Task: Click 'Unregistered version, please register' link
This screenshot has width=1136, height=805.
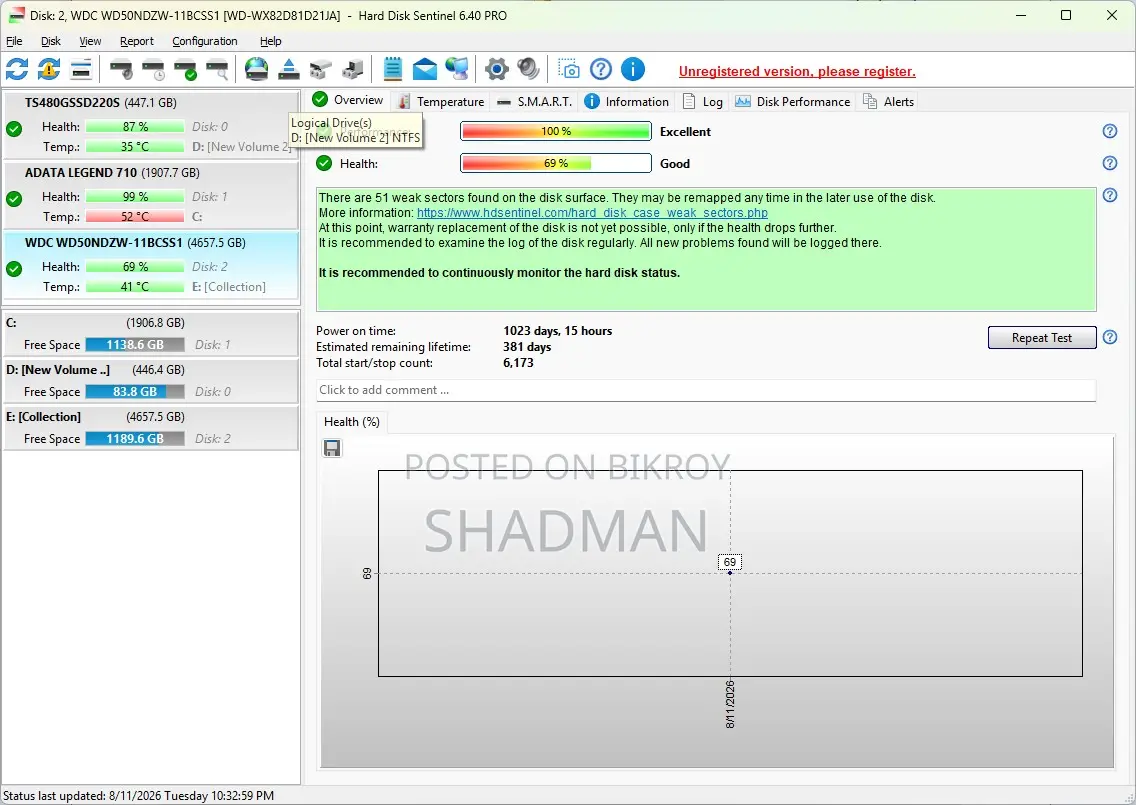Action: click(x=797, y=71)
